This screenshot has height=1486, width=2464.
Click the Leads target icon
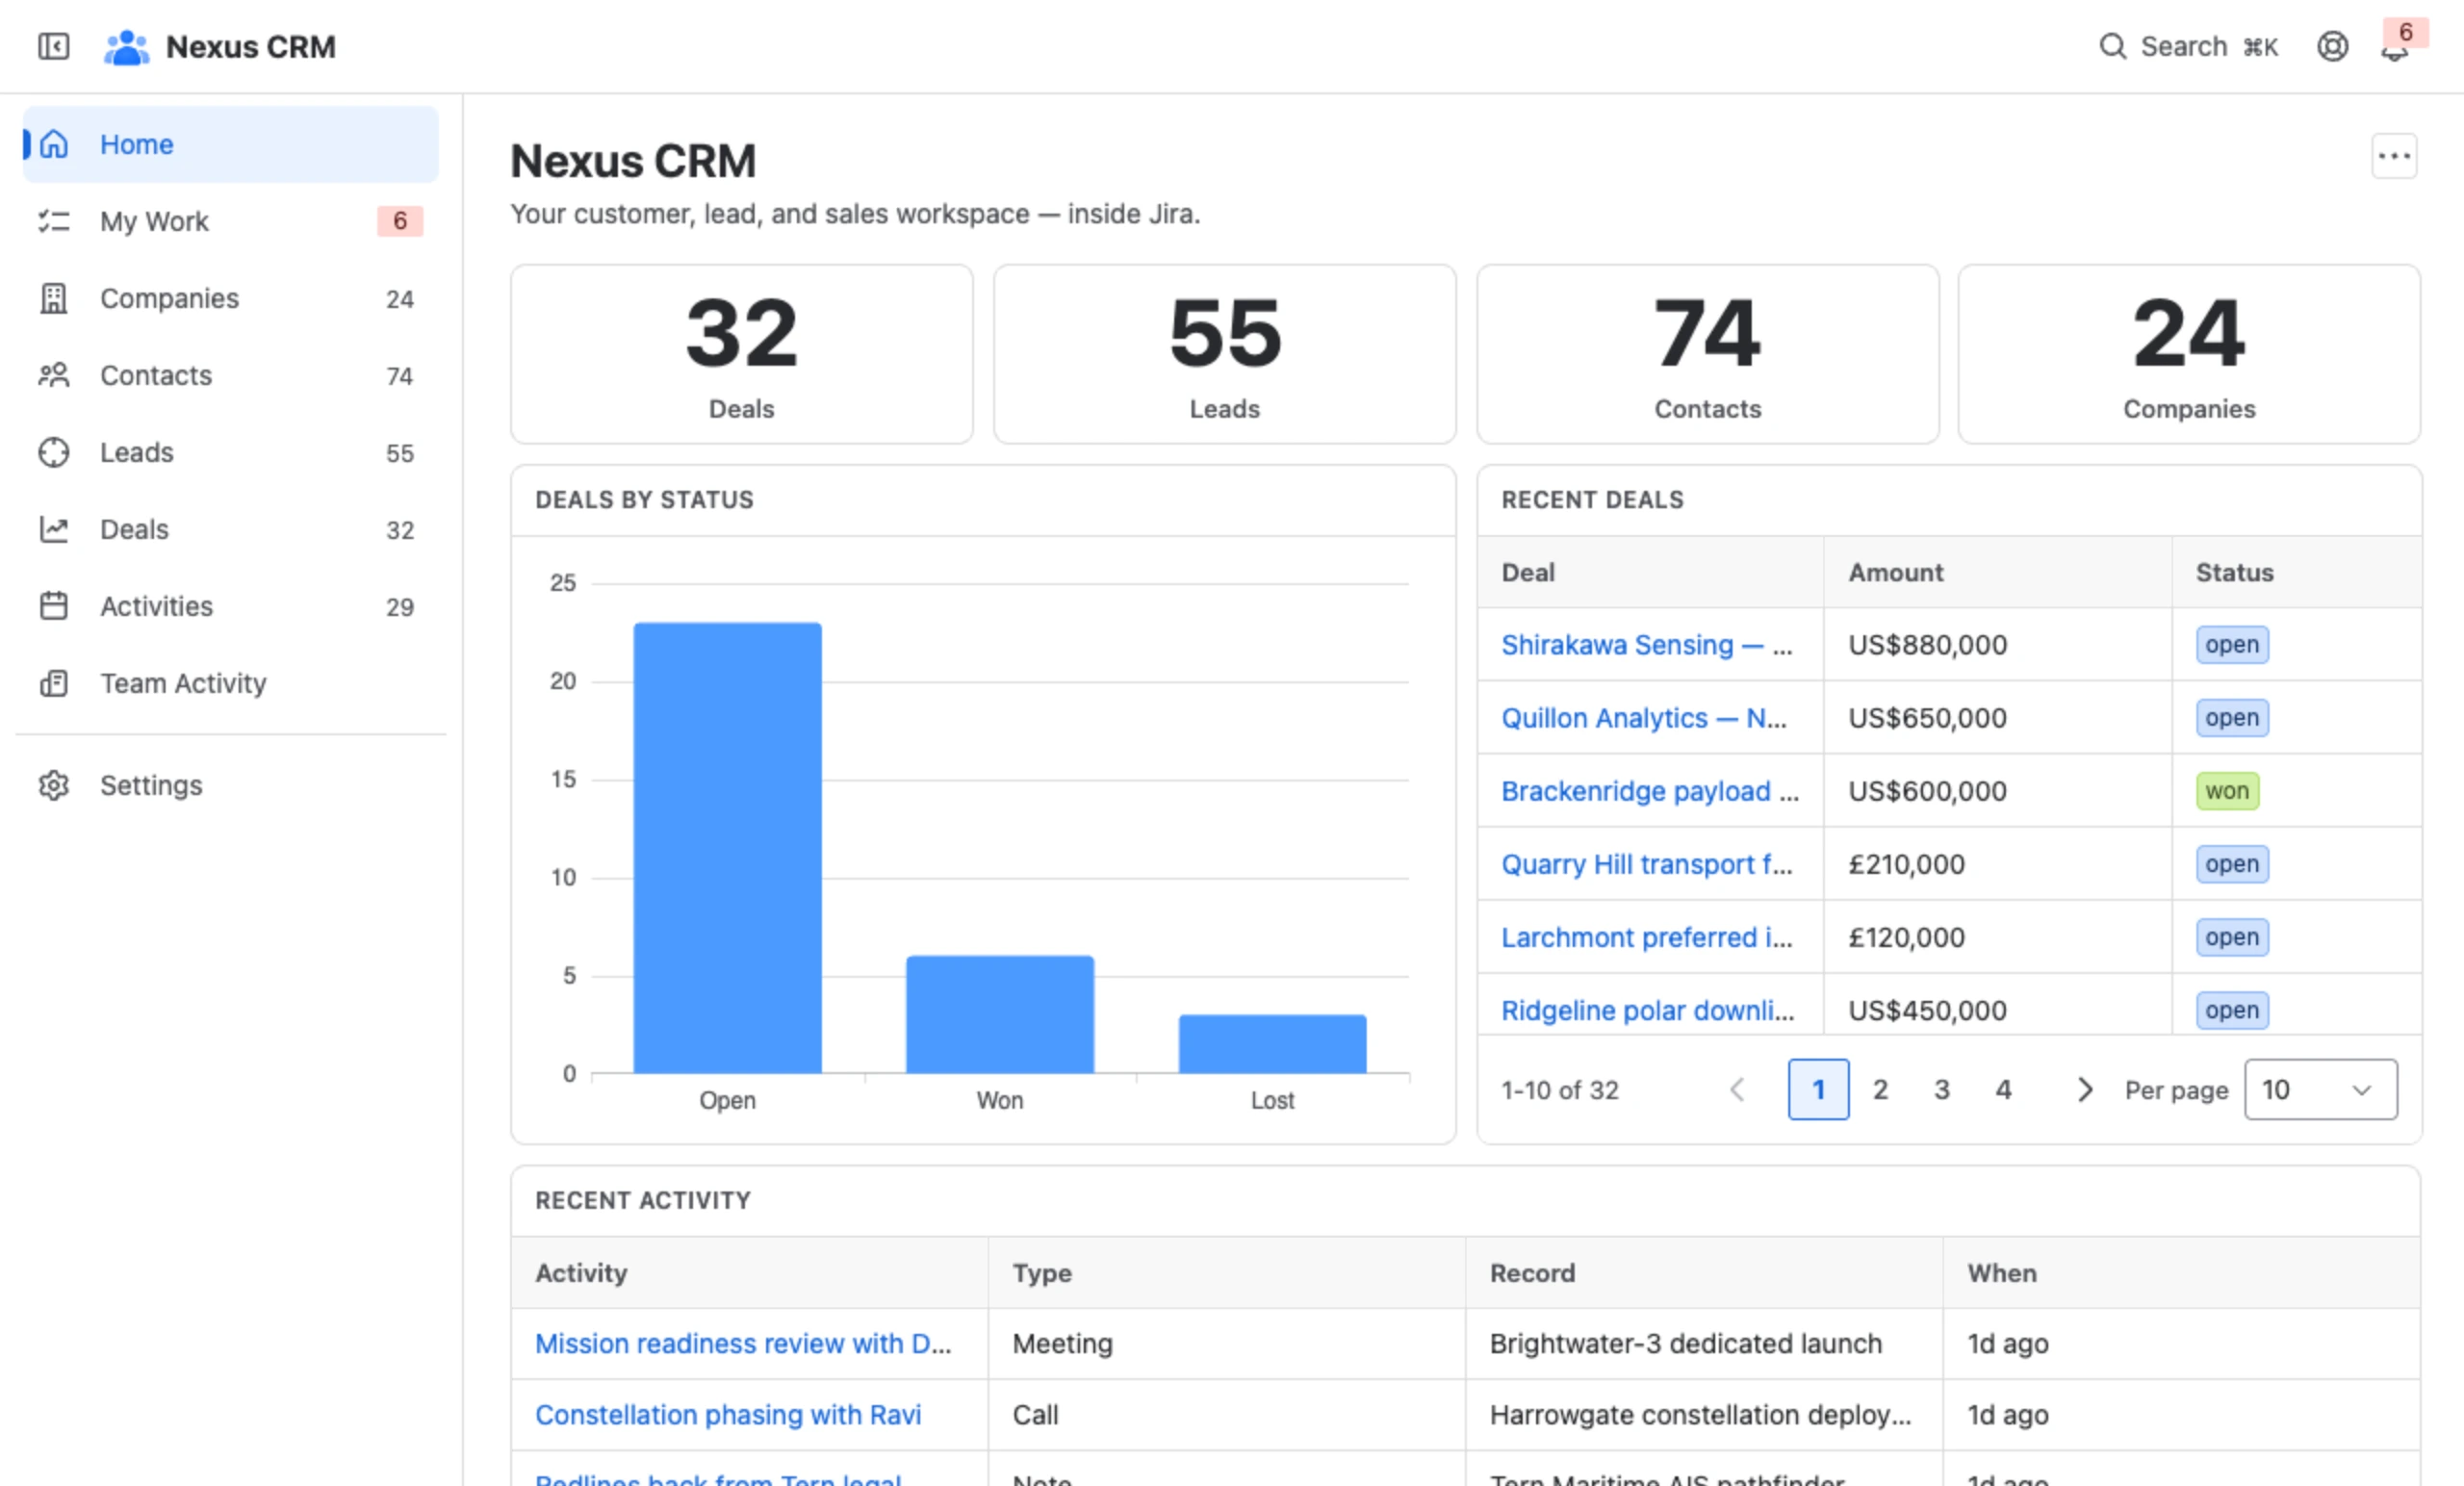54,452
